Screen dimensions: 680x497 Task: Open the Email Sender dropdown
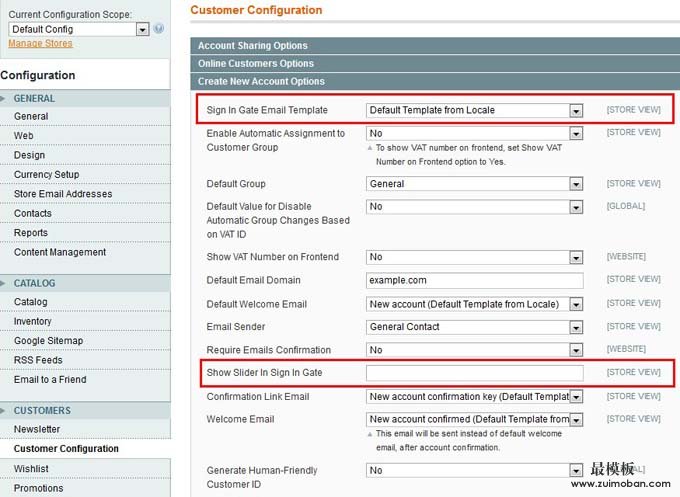[x=474, y=327]
